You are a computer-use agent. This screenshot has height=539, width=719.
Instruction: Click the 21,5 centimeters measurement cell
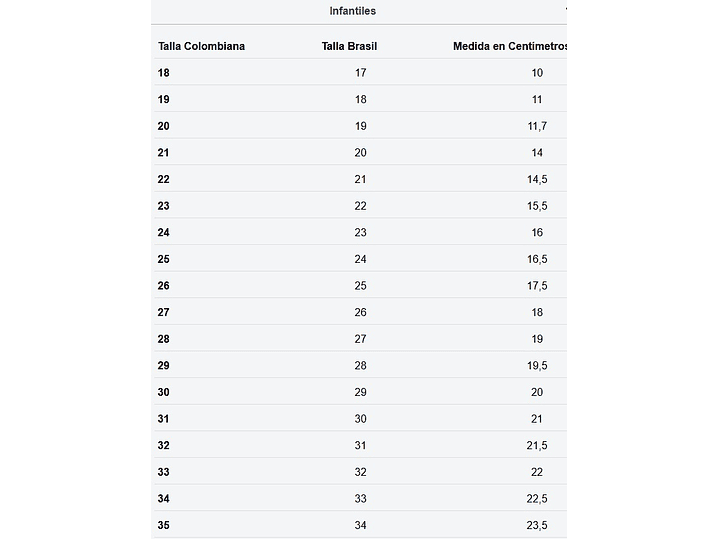click(538, 445)
